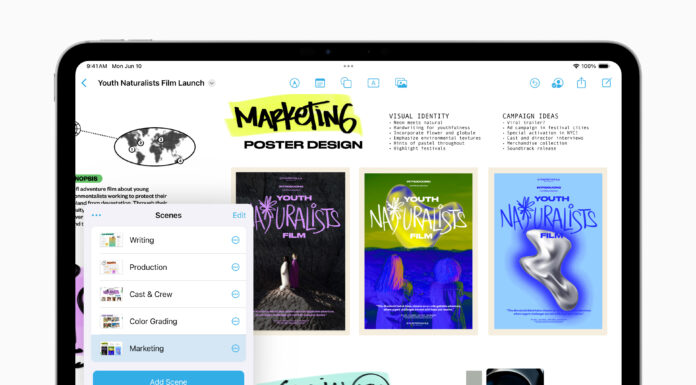Open the shapes library icon
The height and width of the screenshot is (385, 696).
coord(346,83)
